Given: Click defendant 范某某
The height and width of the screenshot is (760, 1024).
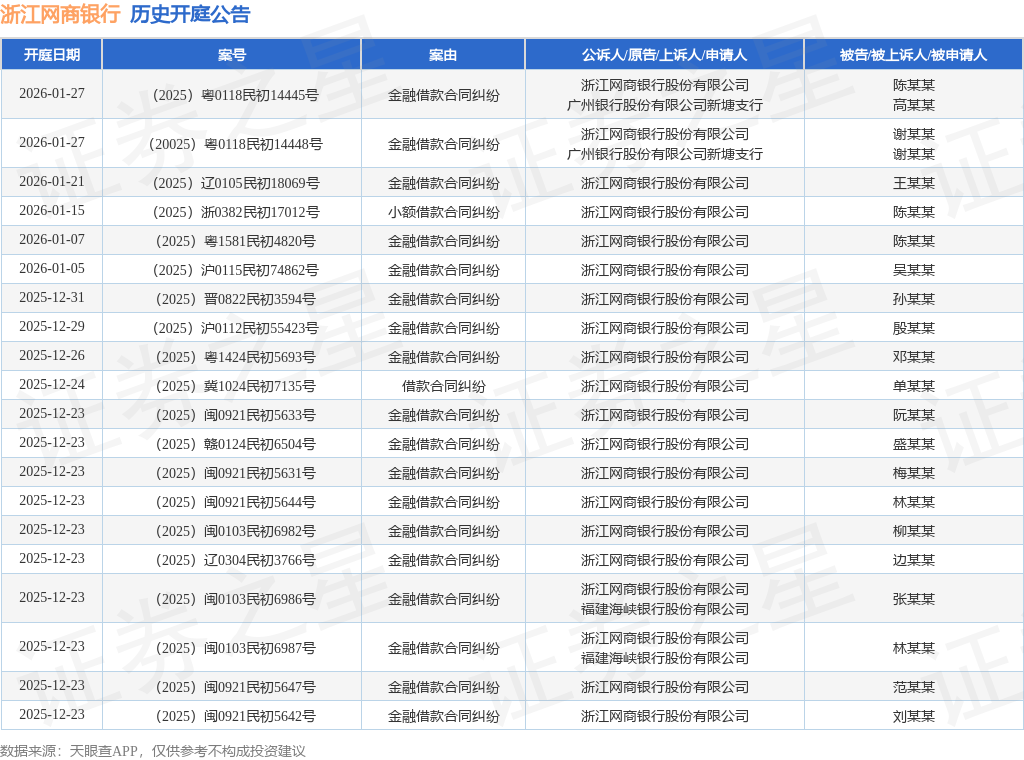Looking at the screenshot, I should coord(914,688).
